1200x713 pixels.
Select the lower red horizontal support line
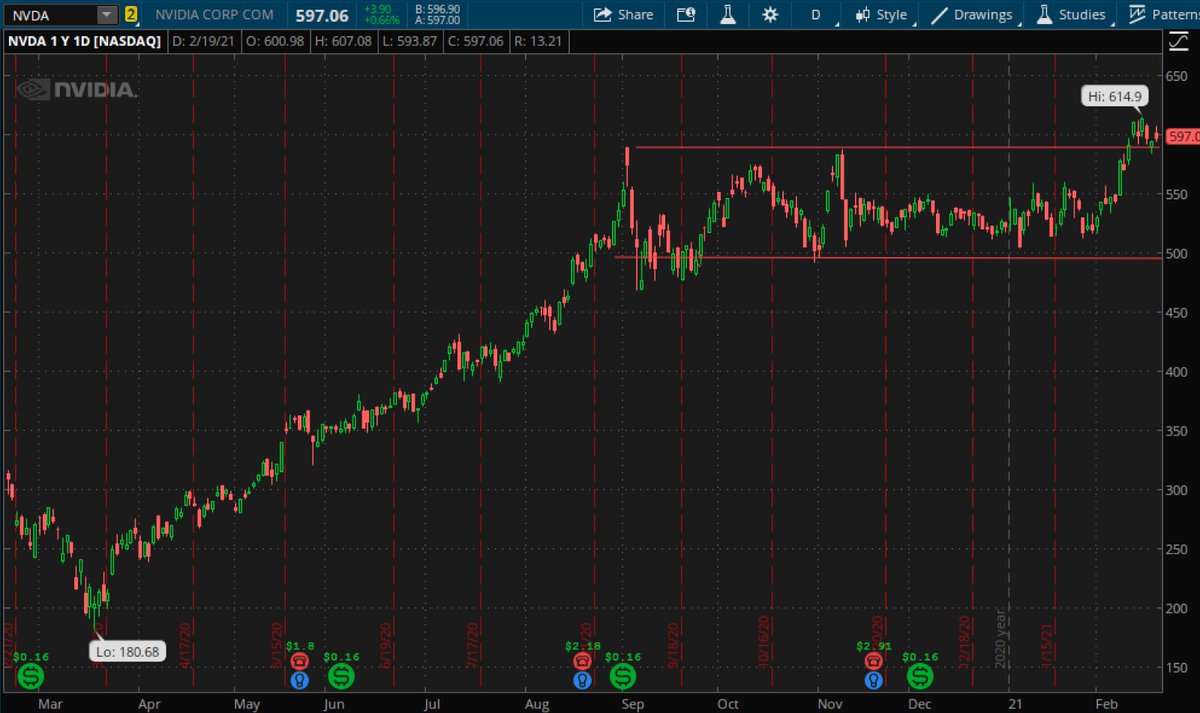888,257
